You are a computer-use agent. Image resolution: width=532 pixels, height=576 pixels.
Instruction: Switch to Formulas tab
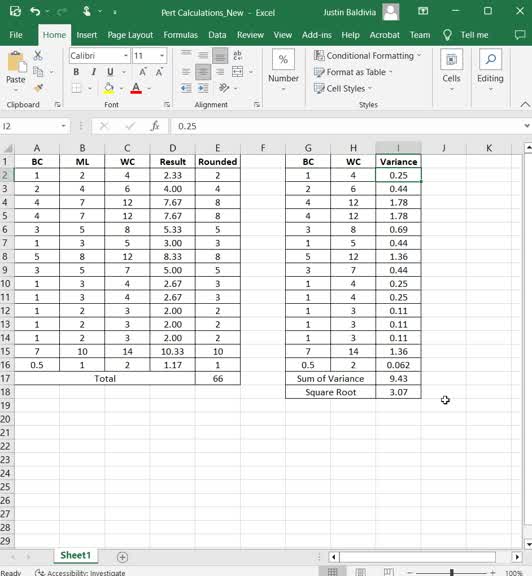(180, 35)
